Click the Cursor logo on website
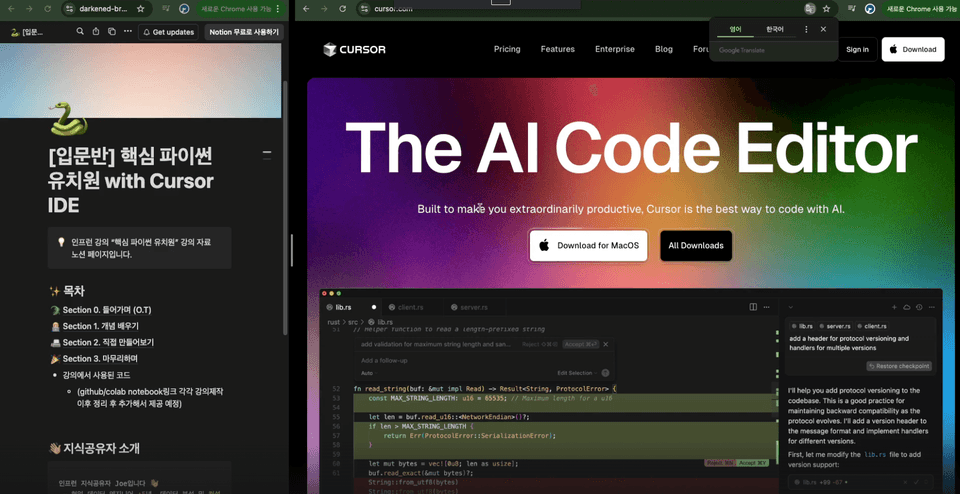 pyautogui.click(x=354, y=50)
